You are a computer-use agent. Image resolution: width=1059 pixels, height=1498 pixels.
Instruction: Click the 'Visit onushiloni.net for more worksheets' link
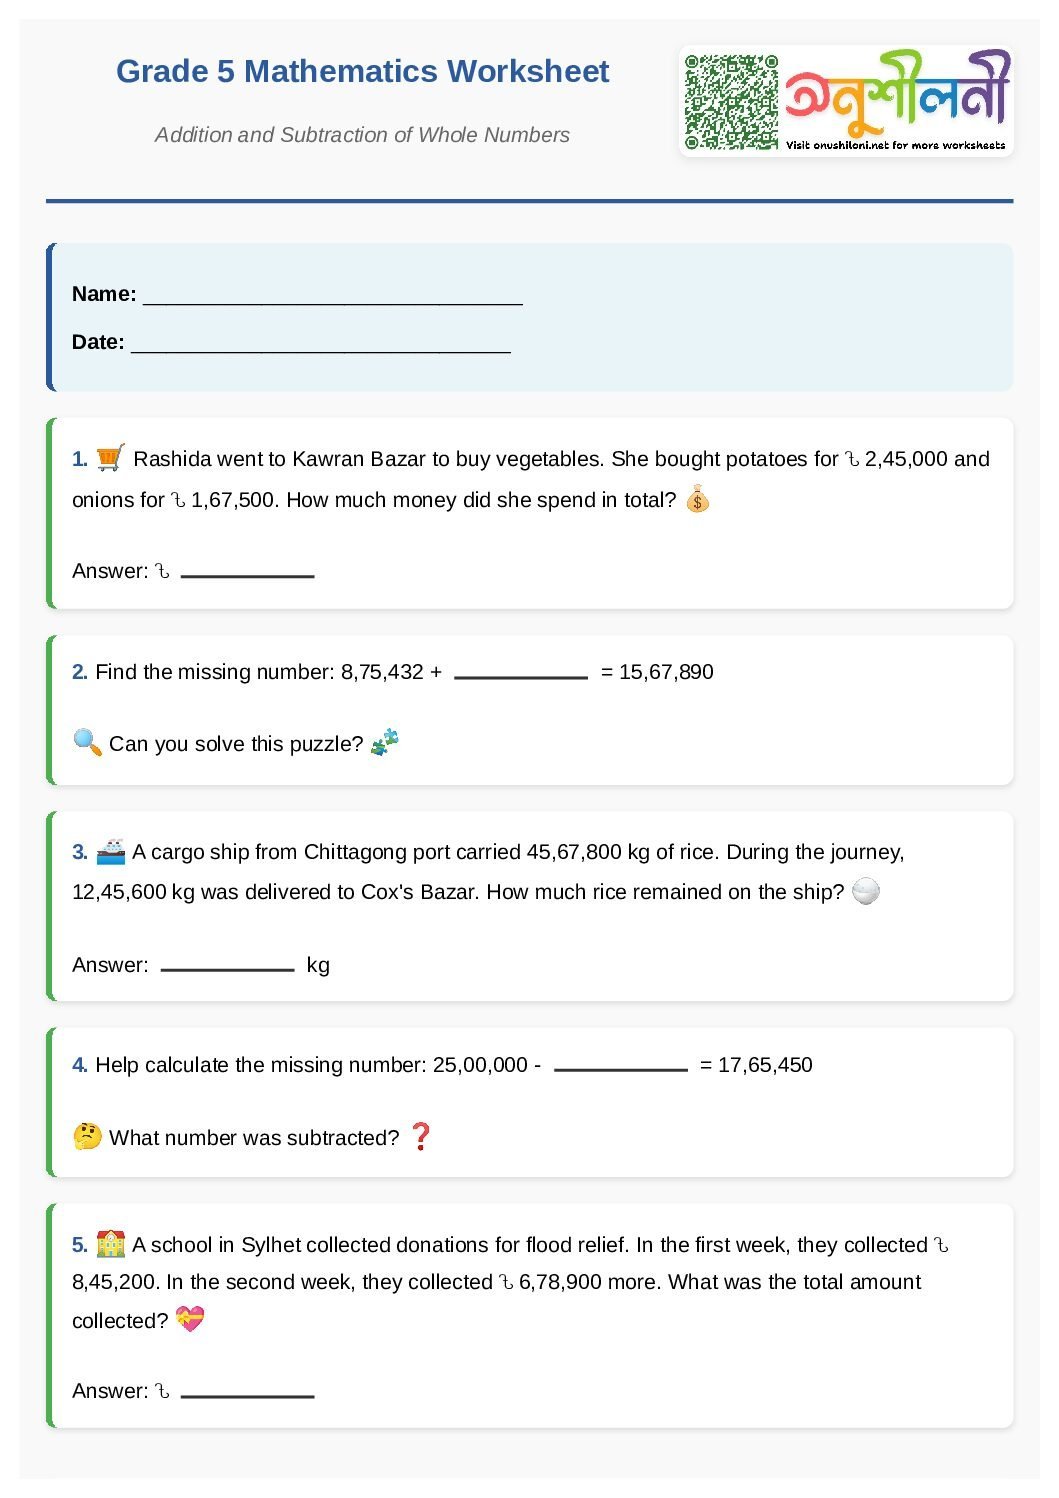(895, 145)
